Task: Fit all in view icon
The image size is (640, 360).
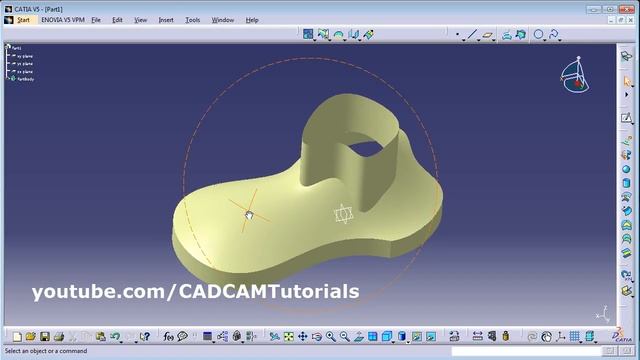Action: (x=289, y=337)
